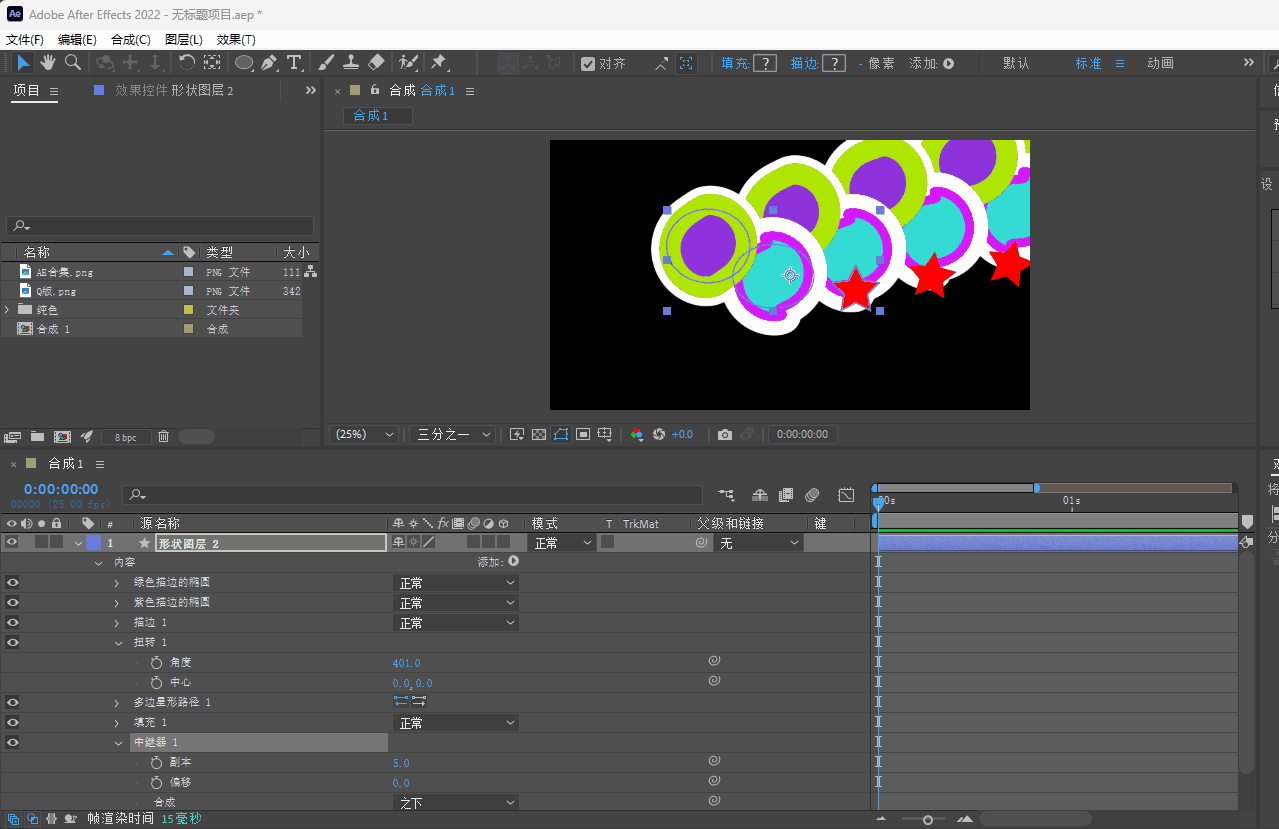This screenshot has height=829, width=1279.
Task: Expand the 绿色描边的椭圆 group
Action: pyautogui.click(x=117, y=583)
